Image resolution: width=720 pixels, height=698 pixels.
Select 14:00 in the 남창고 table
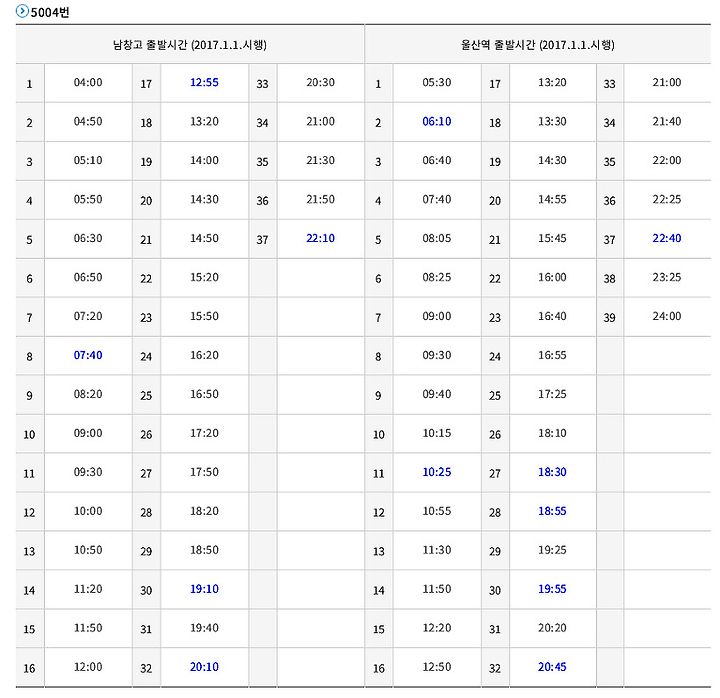pos(204,161)
